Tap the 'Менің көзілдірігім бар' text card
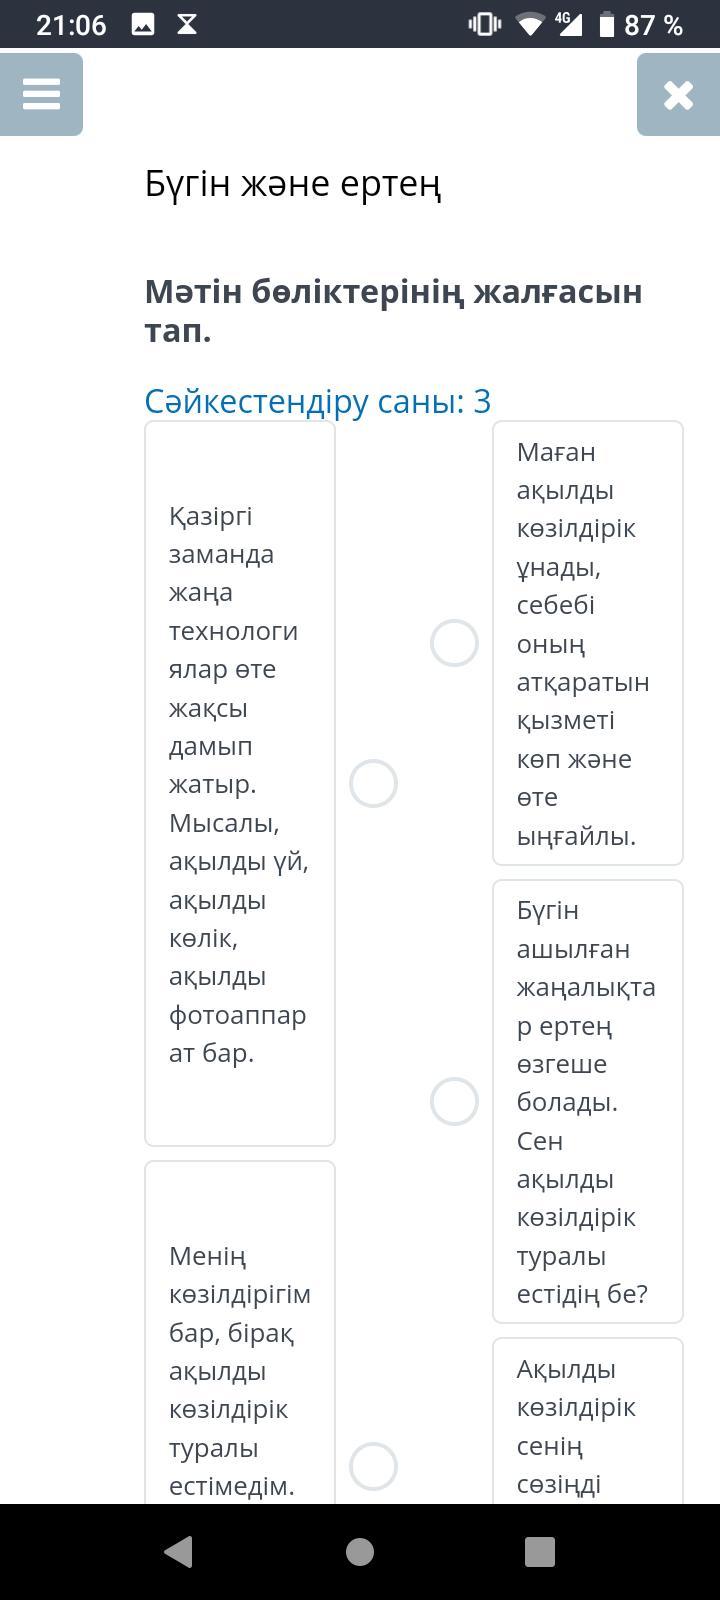The width and height of the screenshot is (720, 1600). coord(240,1332)
